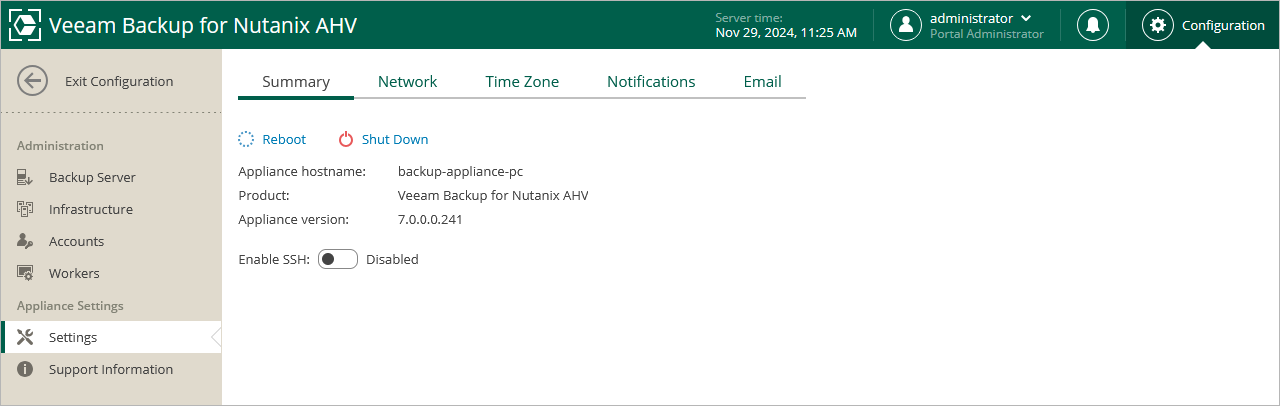Click the Summary tab
Screen dimensions: 1280x406
(x=296, y=82)
